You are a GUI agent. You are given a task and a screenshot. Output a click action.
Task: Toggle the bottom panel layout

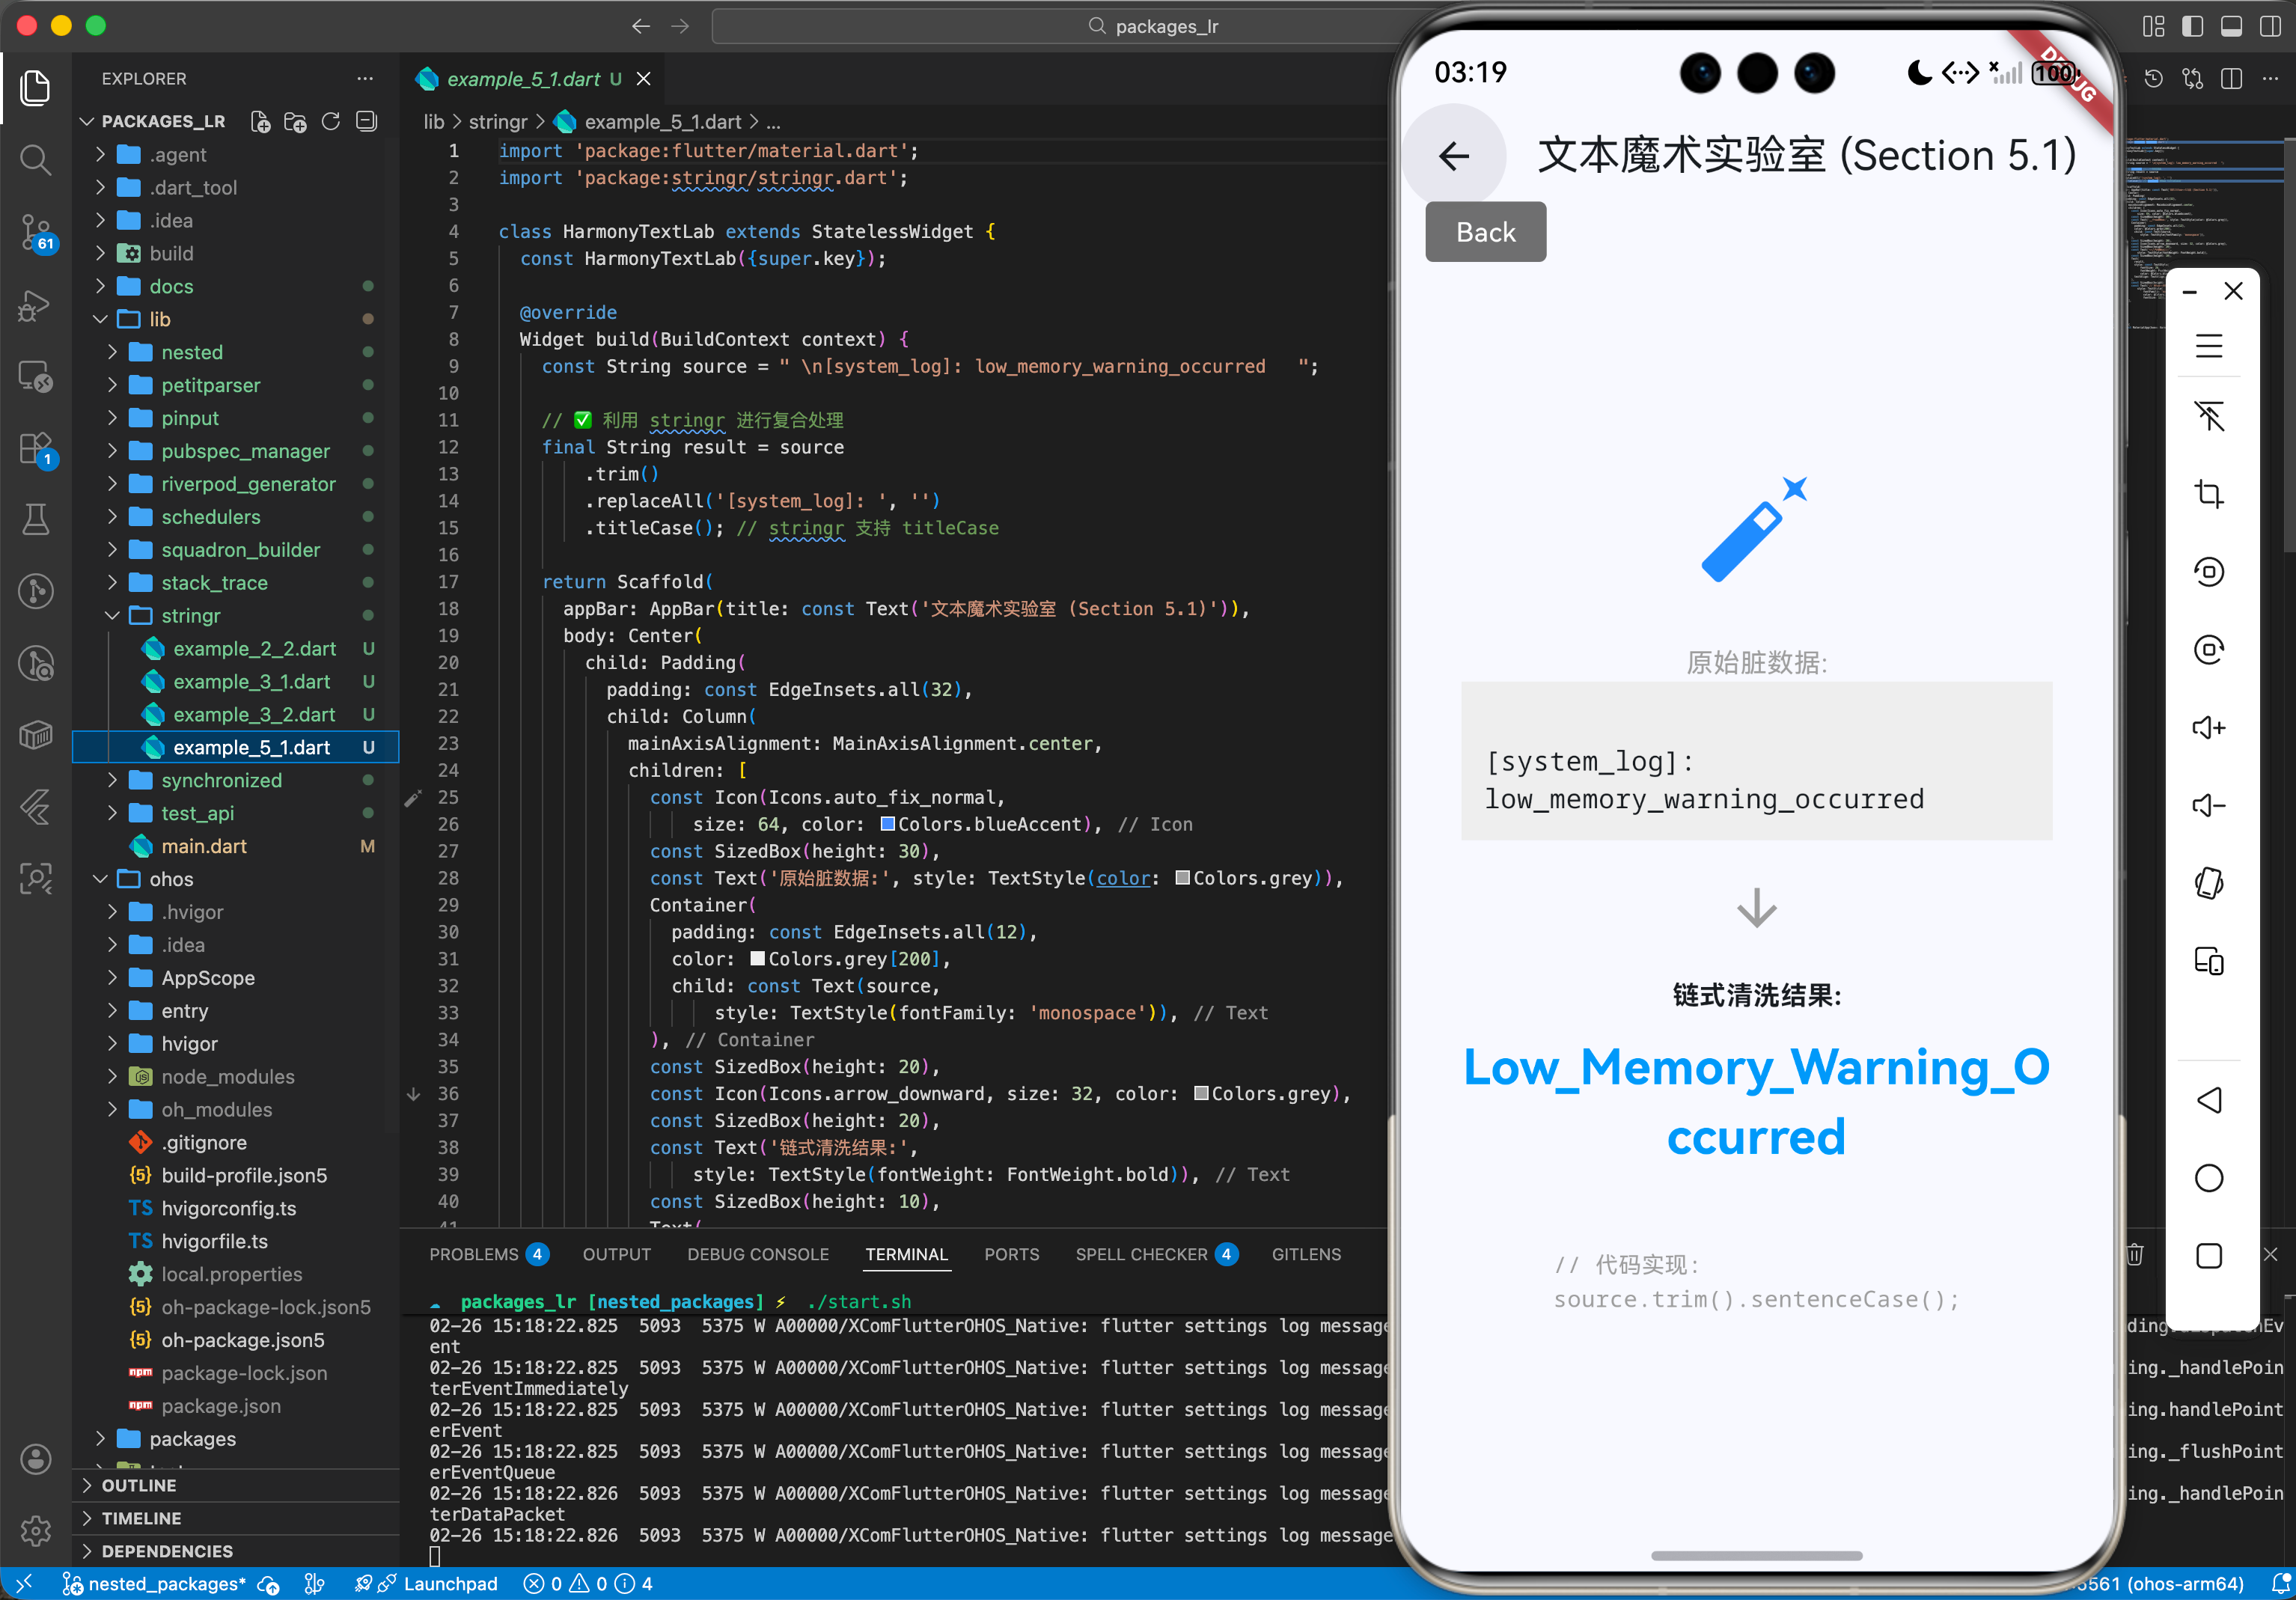[x=2231, y=26]
